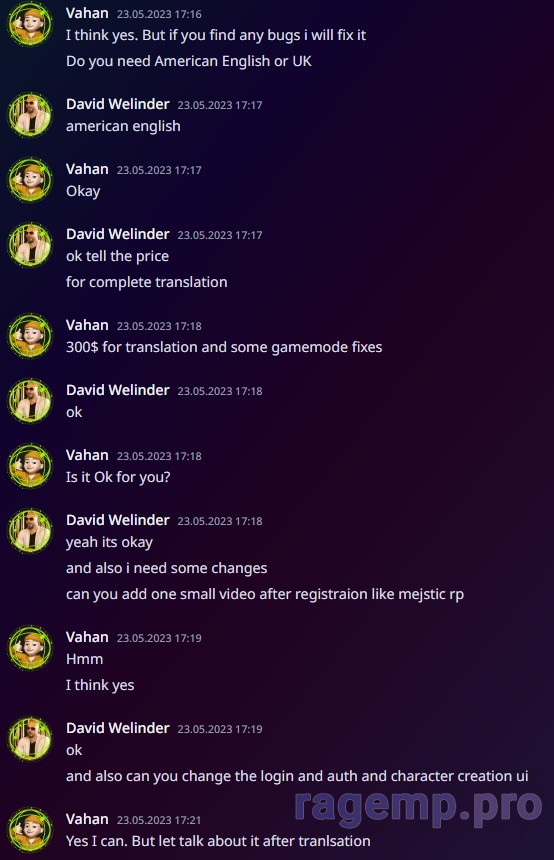Click the timestamp 23.05.2023 17:21

159,820
